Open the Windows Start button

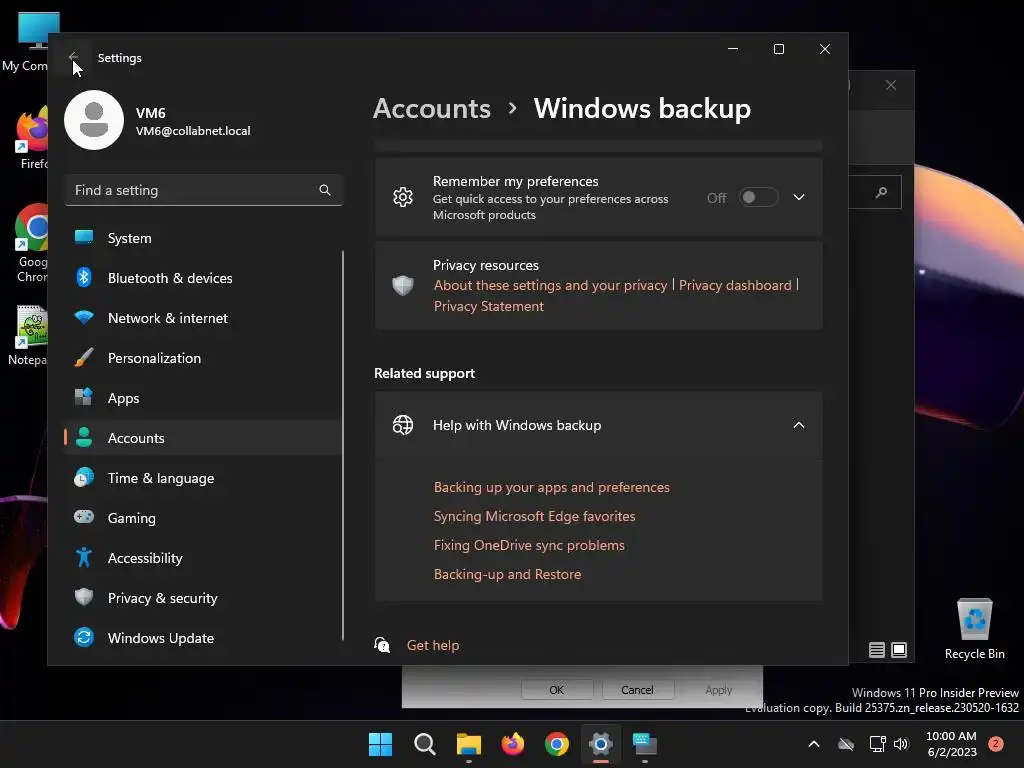point(380,744)
